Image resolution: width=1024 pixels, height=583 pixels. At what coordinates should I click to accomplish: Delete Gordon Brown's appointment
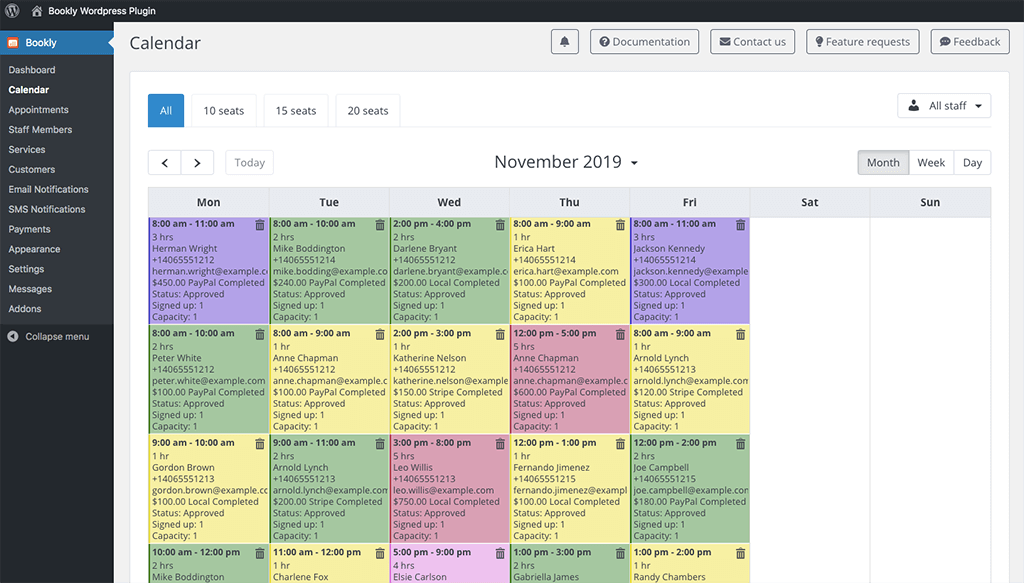[x=259, y=444]
